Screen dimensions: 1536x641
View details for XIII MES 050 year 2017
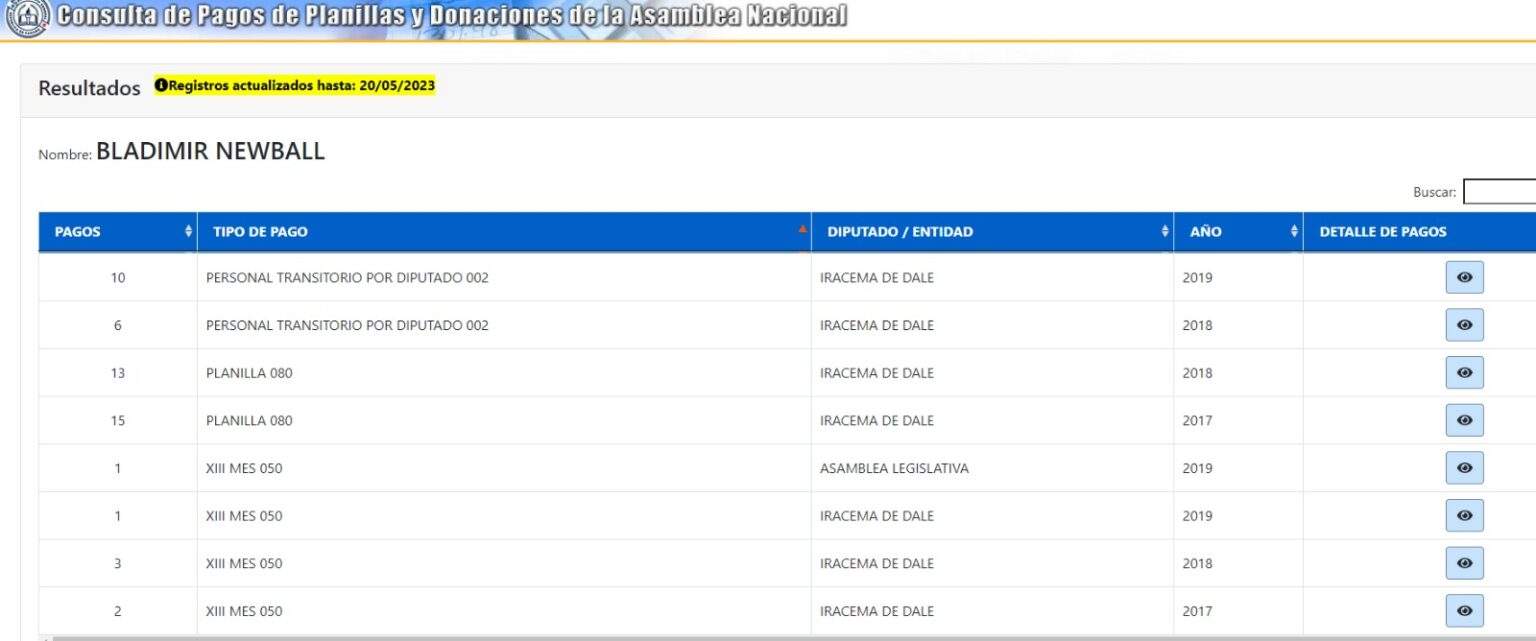tap(1464, 611)
